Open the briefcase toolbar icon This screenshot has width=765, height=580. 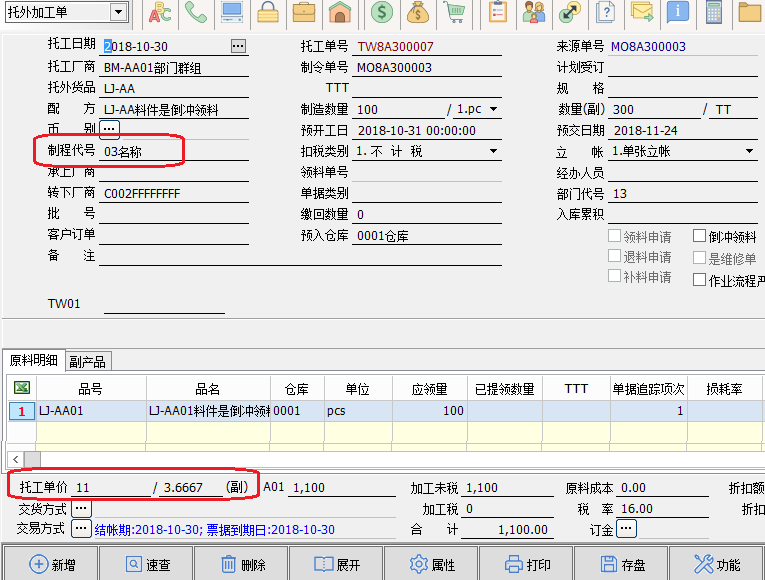304,13
